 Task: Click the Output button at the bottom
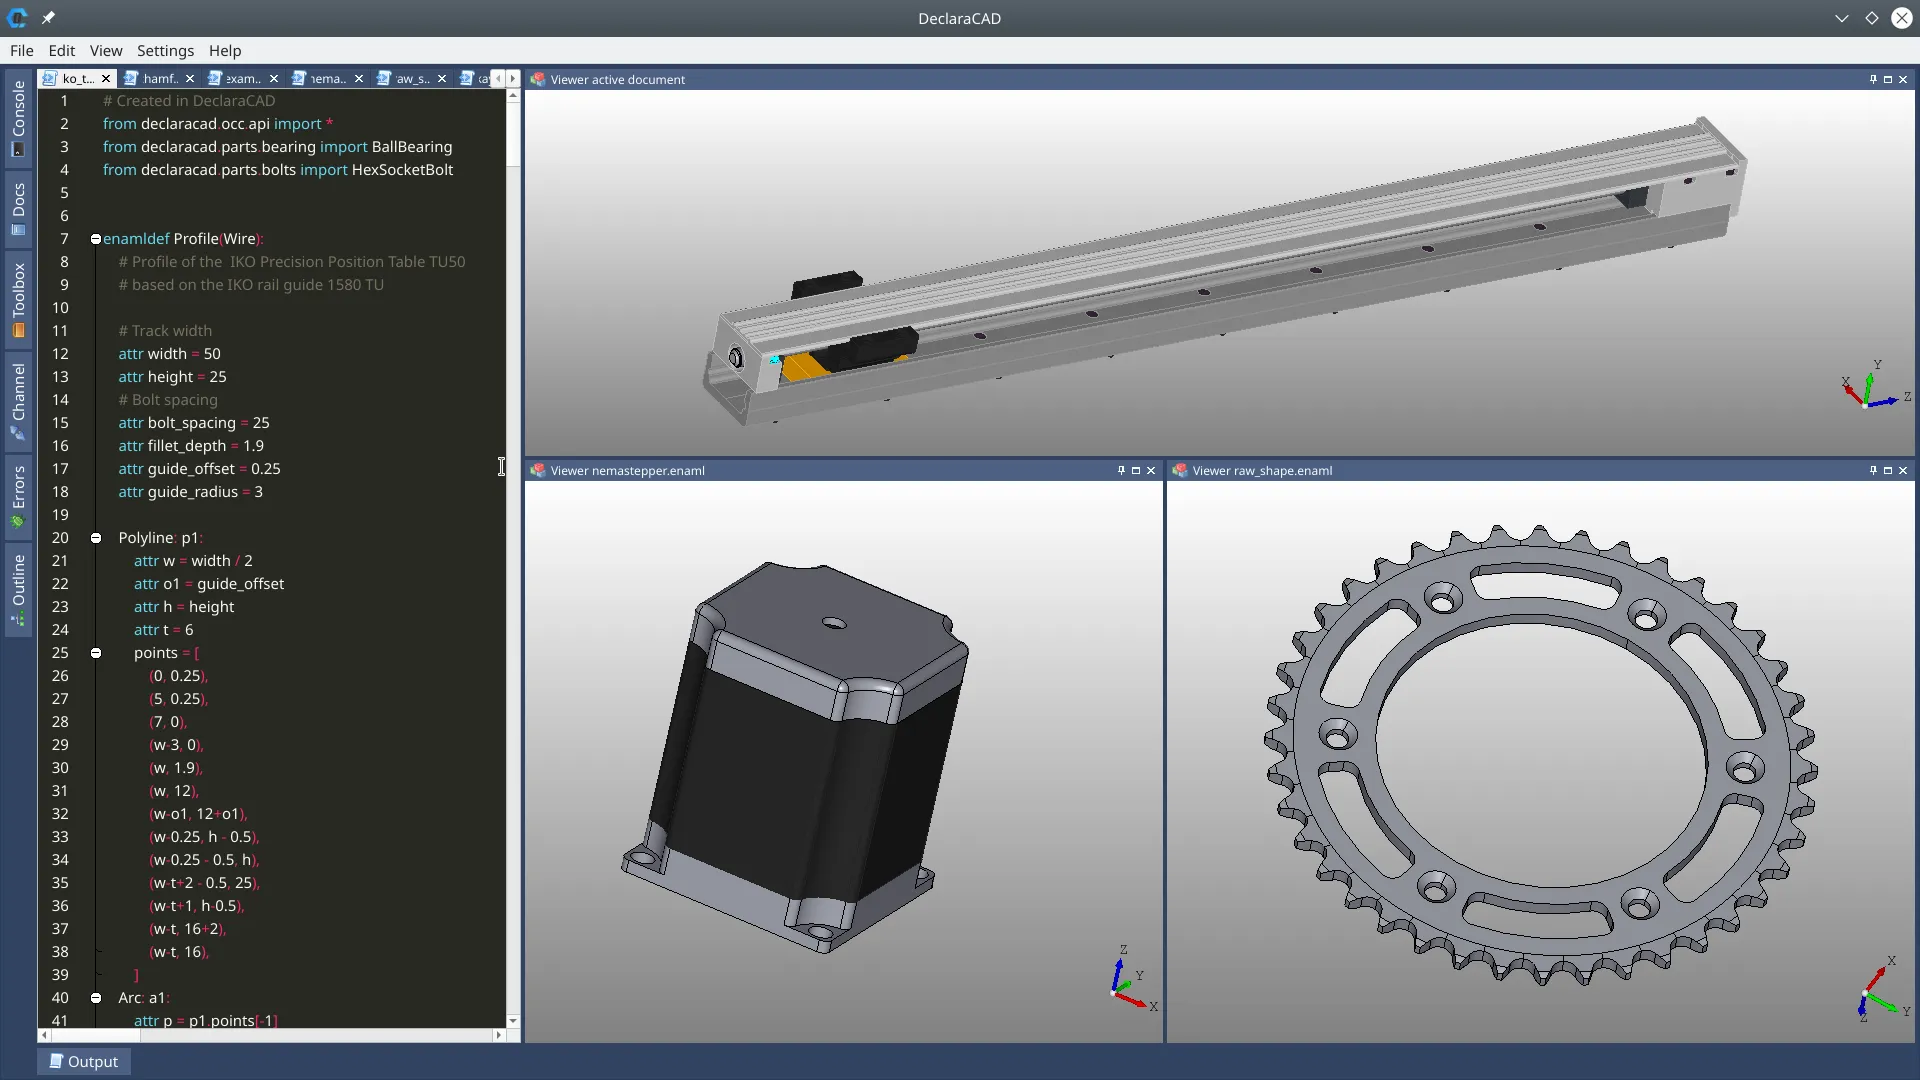pyautogui.click(x=84, y=1061)
